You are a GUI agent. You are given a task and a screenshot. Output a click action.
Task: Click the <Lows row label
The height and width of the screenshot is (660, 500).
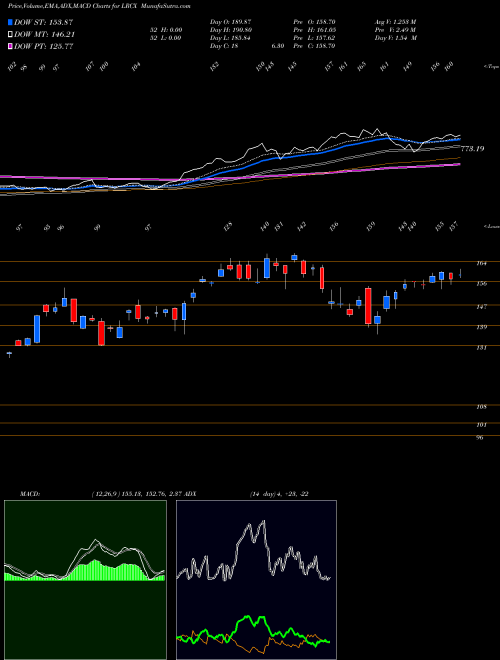[491, 226]
